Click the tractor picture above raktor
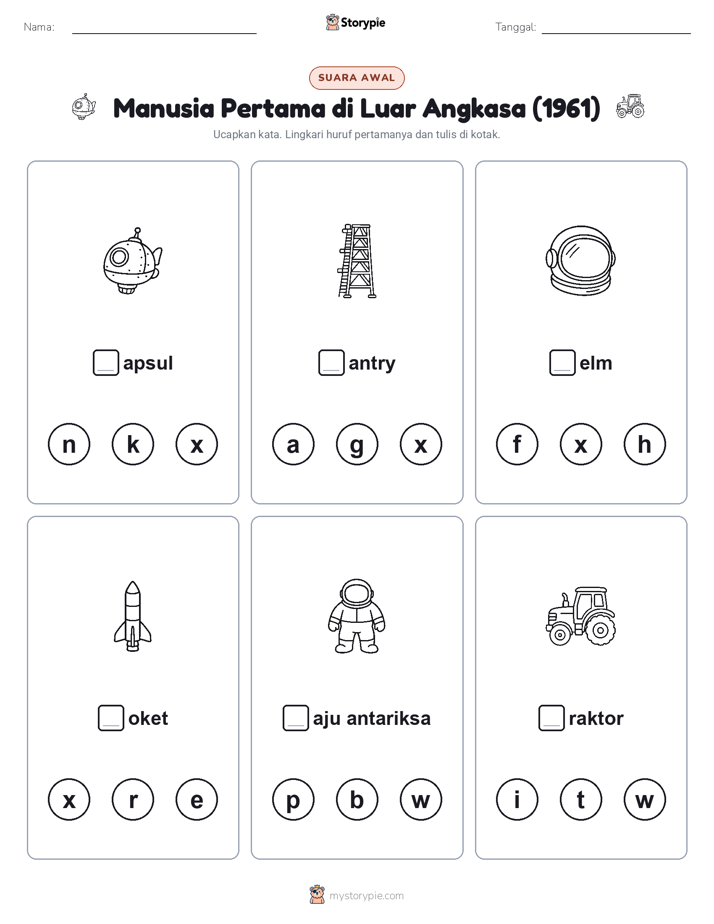Viewport: 714px width, 924px height. (x=581, y=616)
